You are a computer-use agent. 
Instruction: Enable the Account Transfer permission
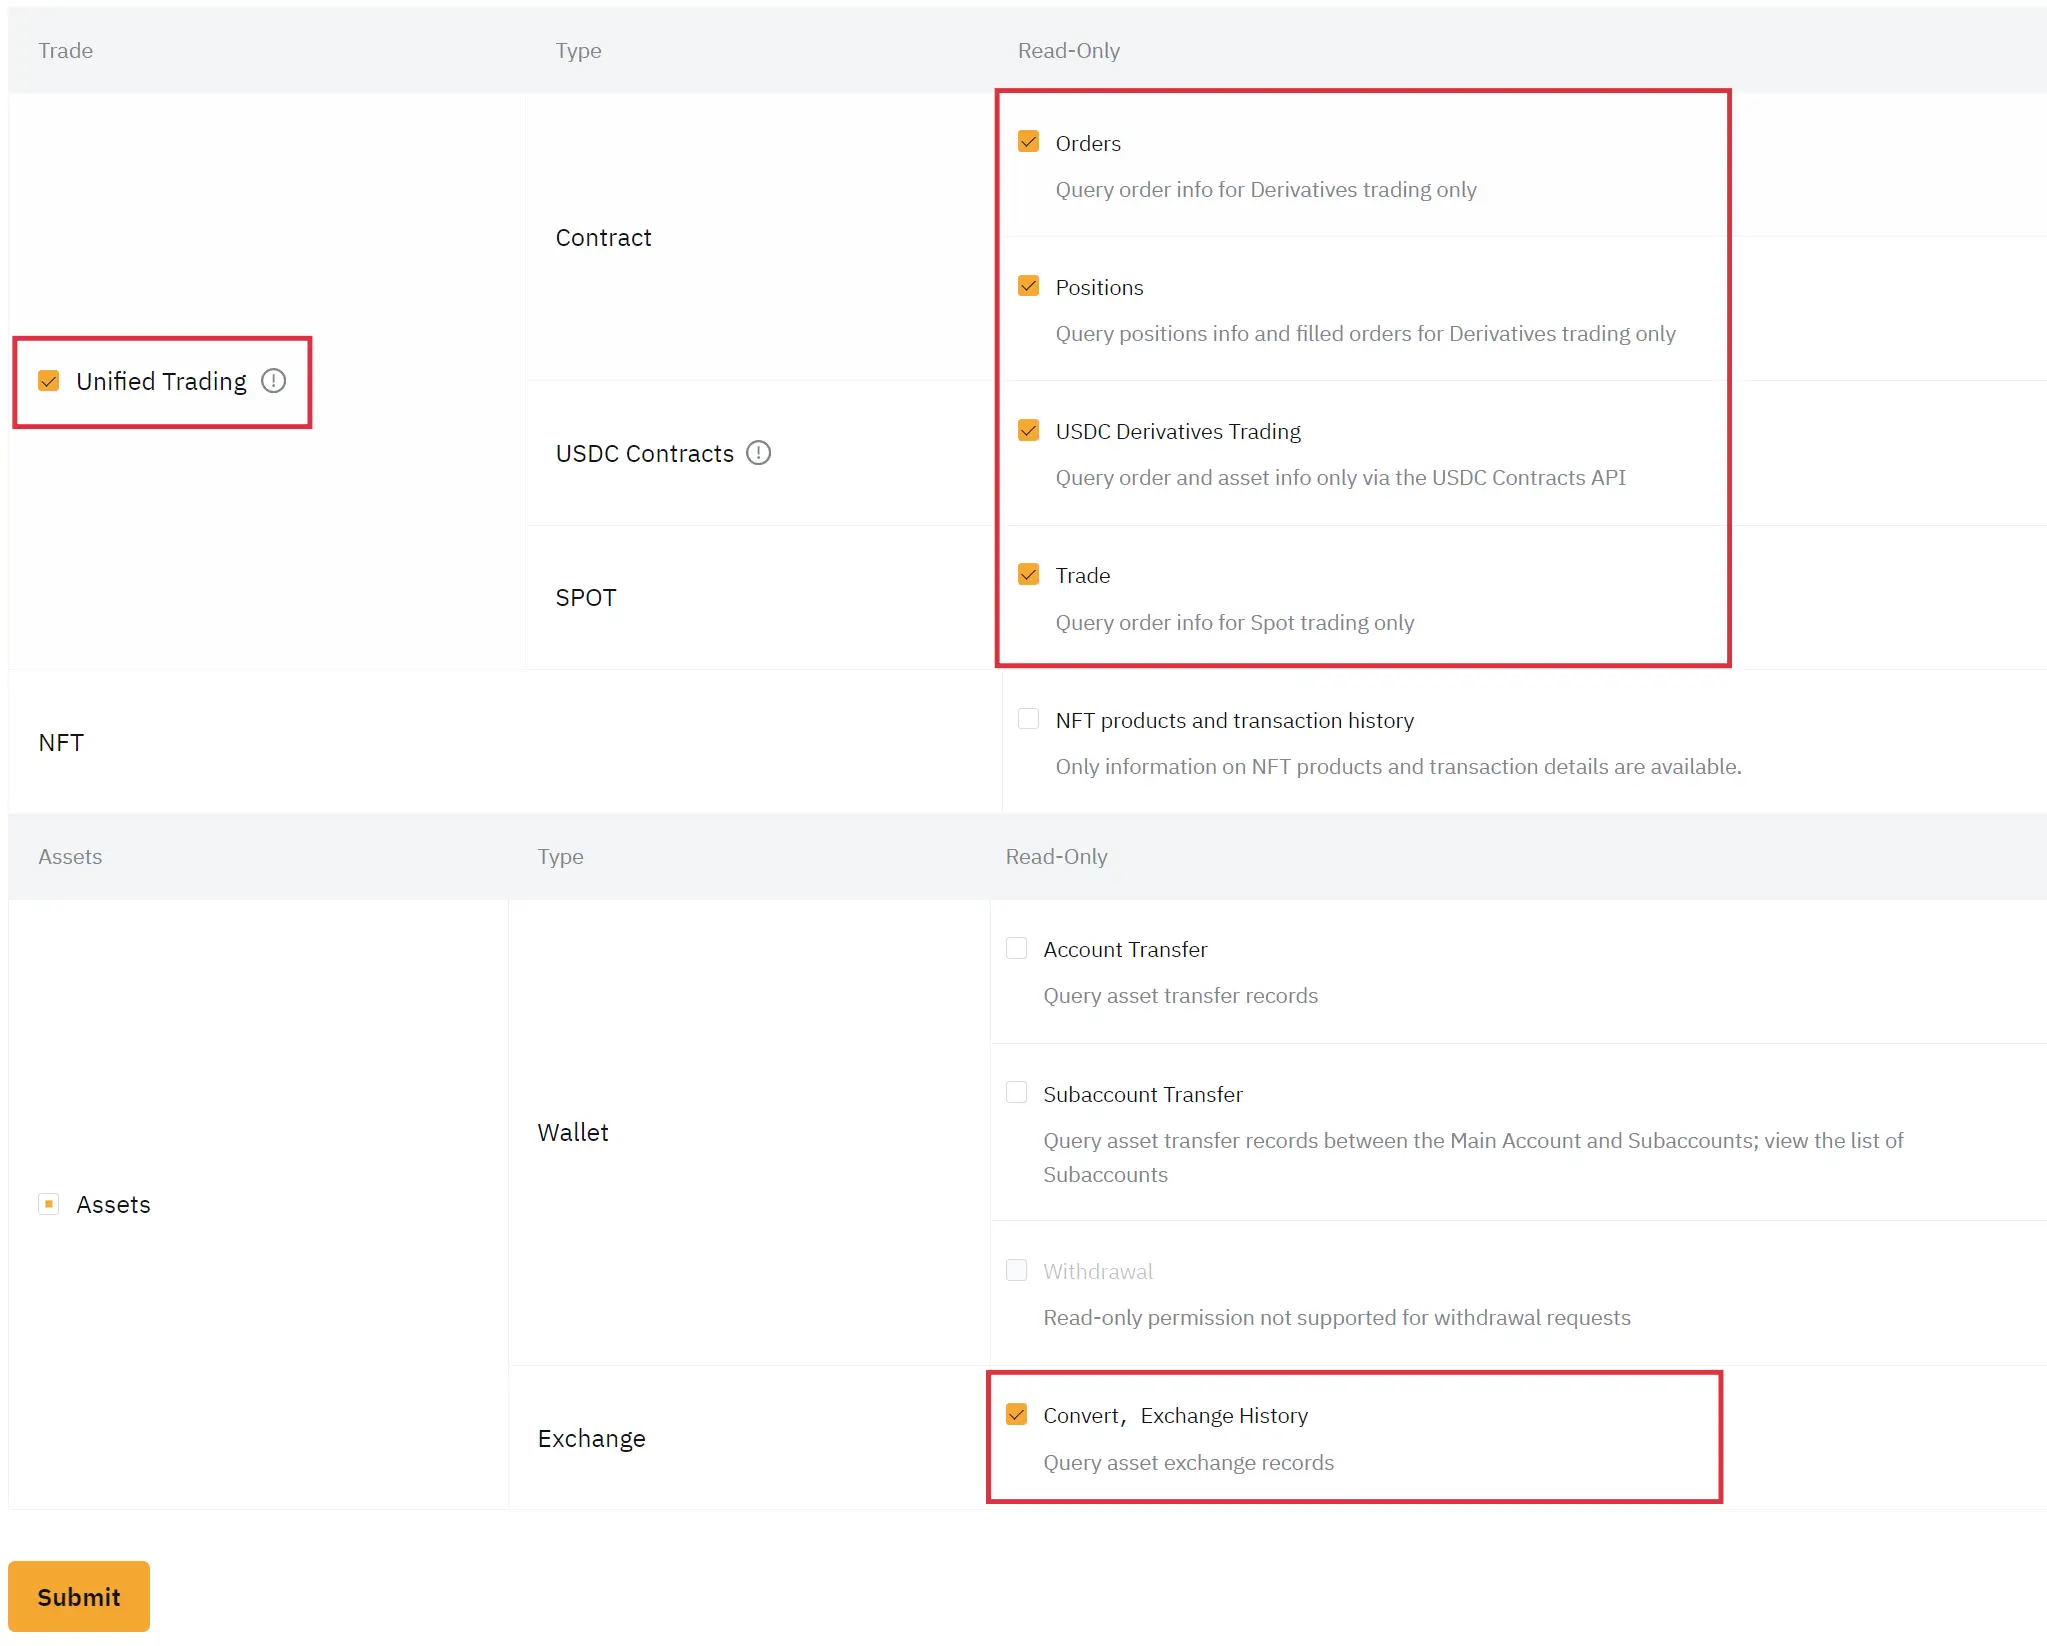pos(1016,947)
